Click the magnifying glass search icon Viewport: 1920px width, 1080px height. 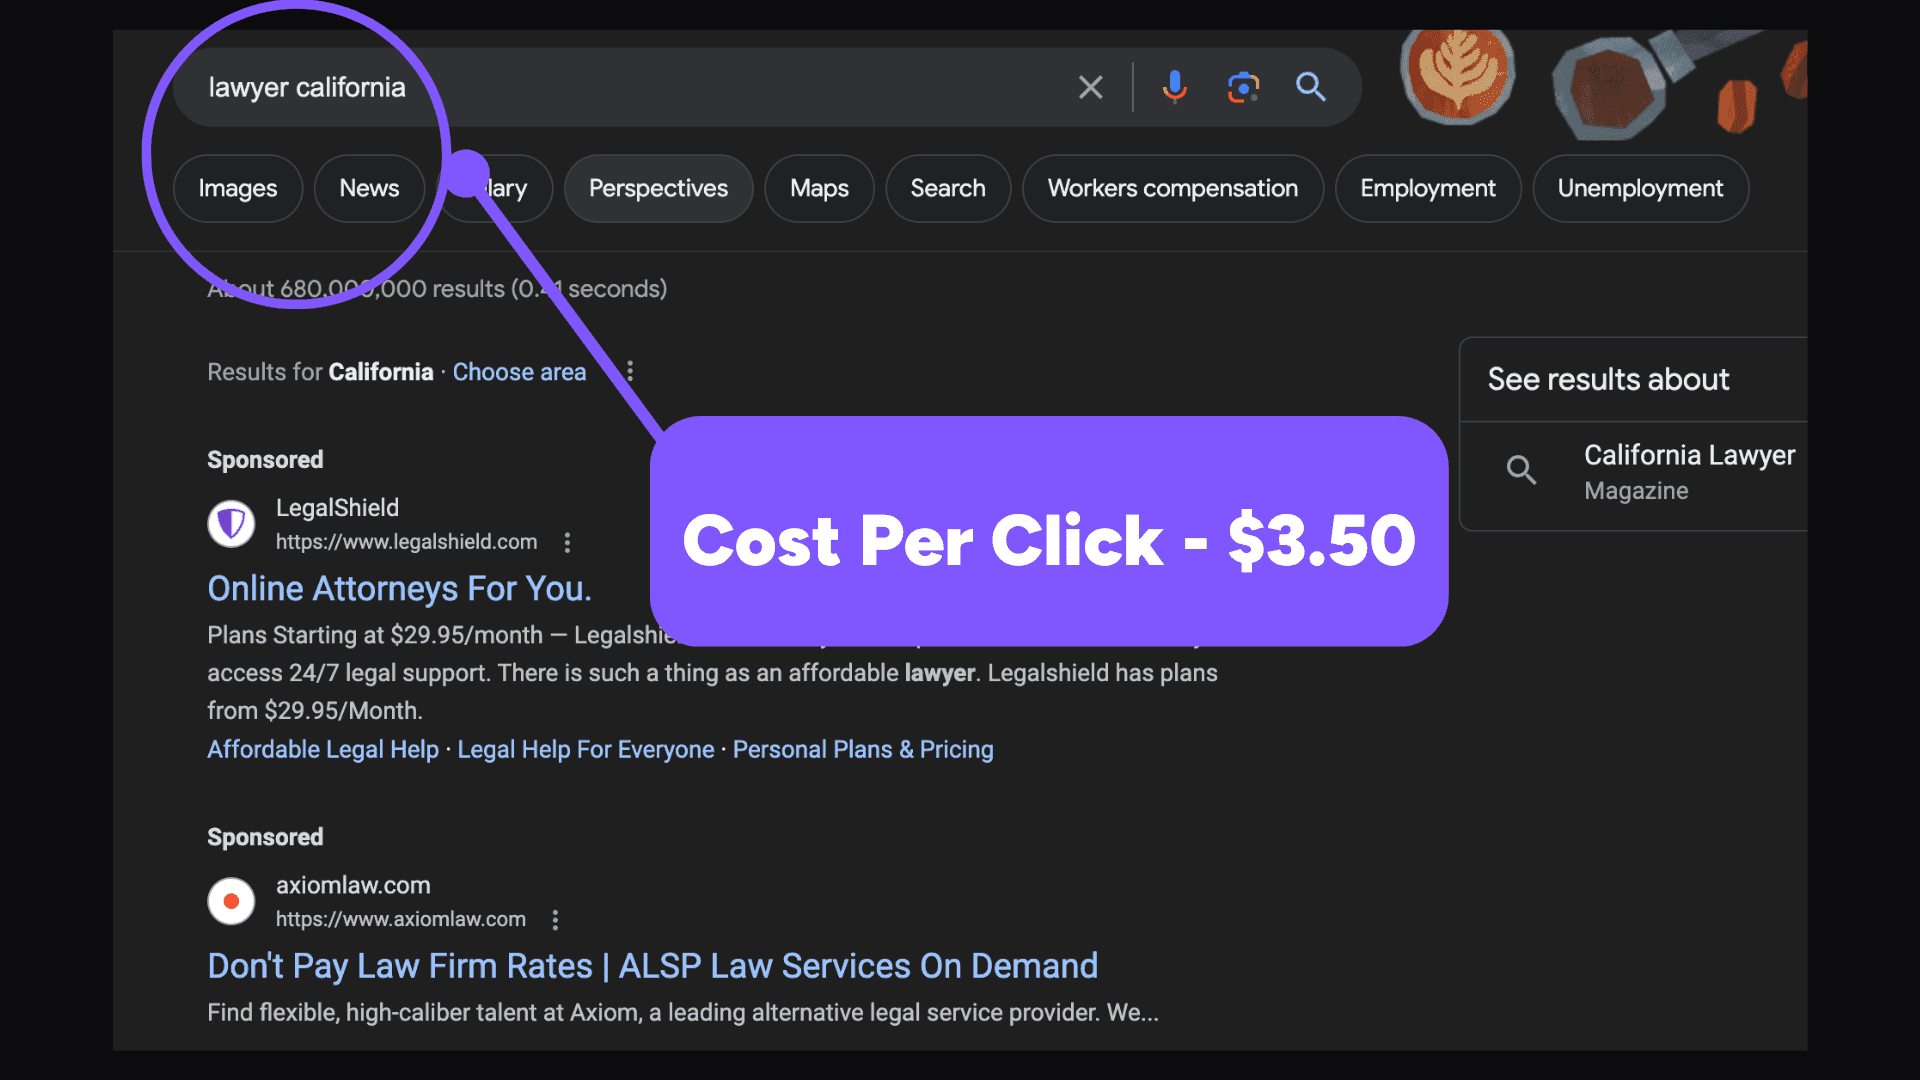point(1310,87)
